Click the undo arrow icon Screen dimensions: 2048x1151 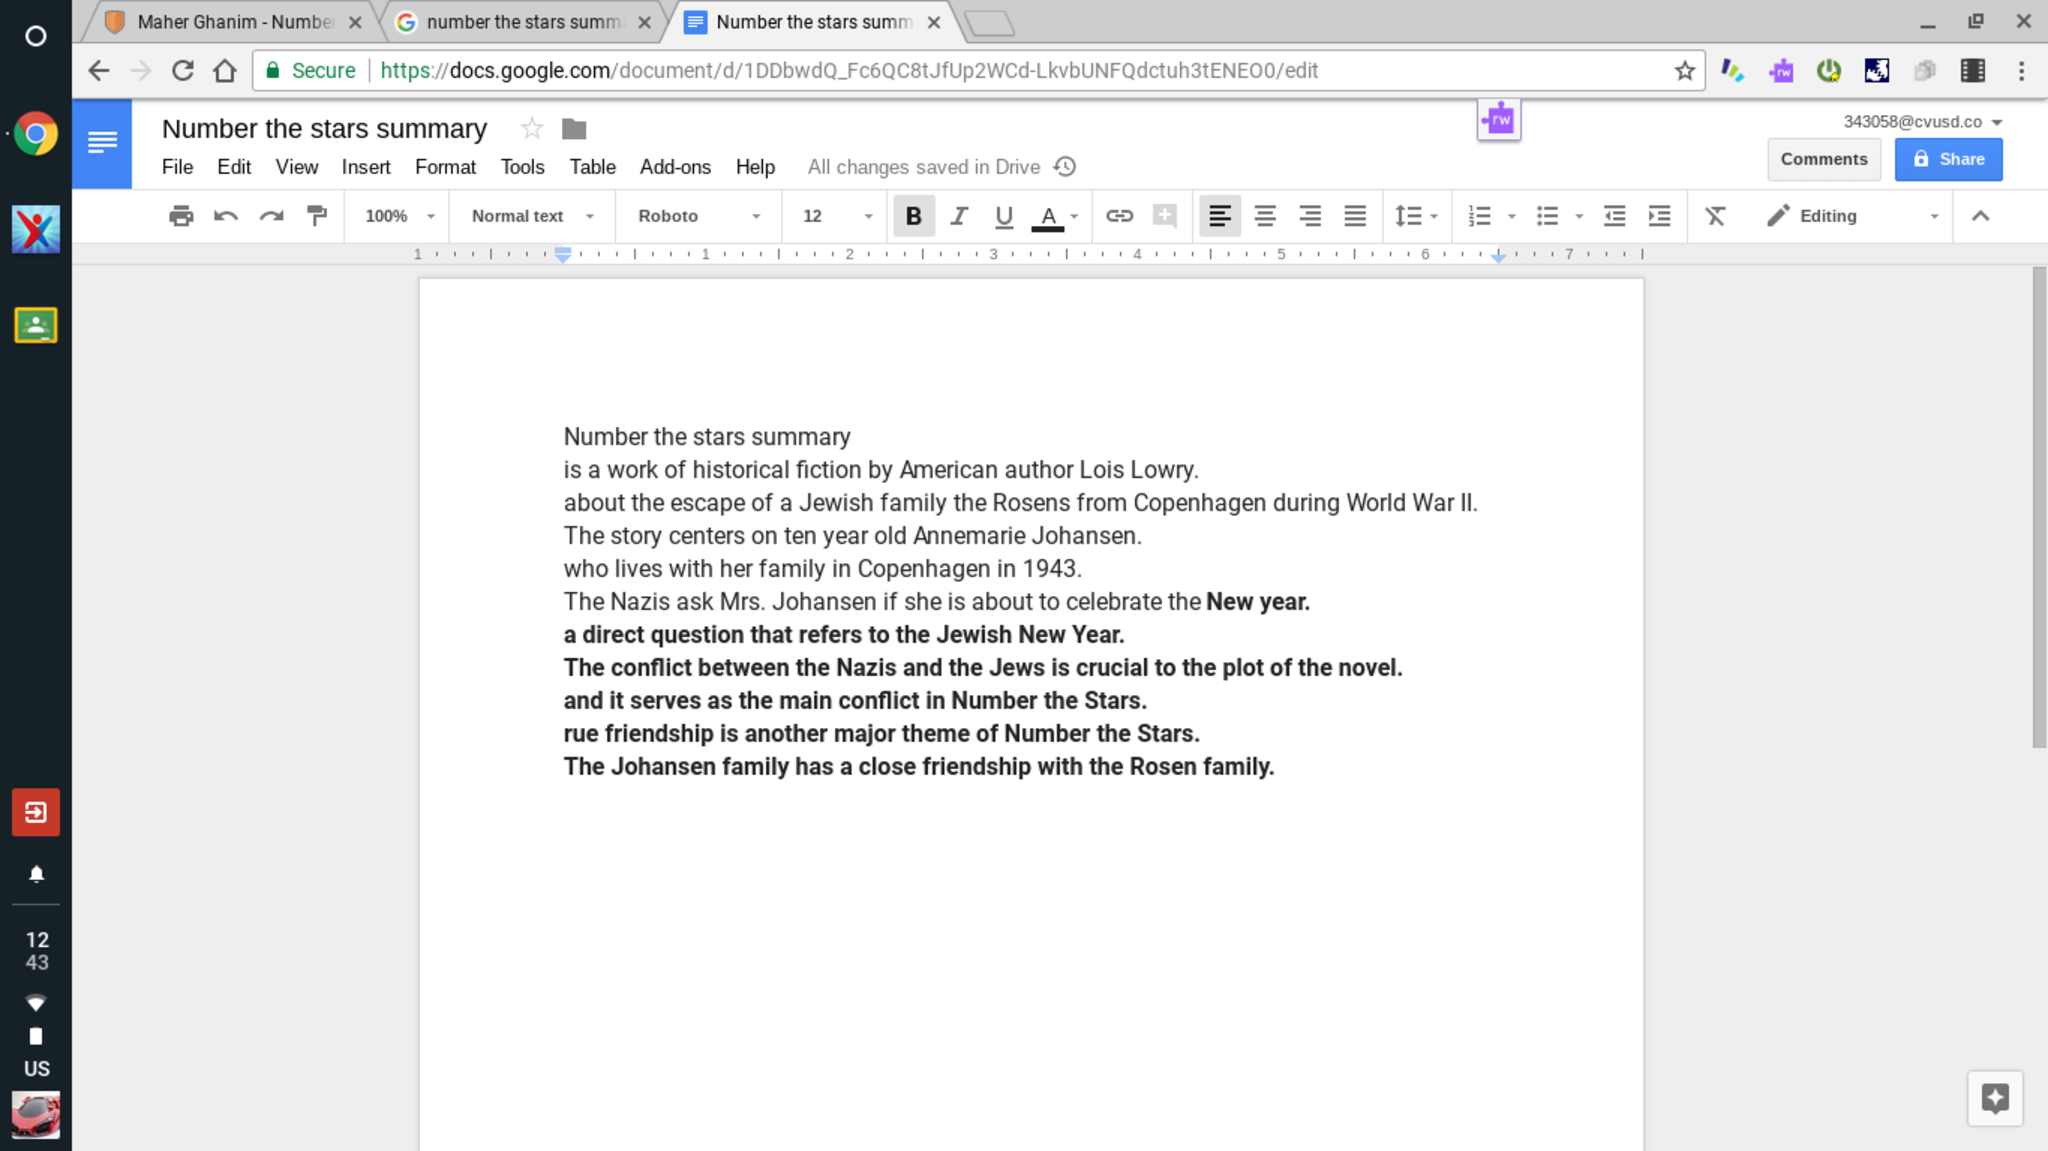226,216
